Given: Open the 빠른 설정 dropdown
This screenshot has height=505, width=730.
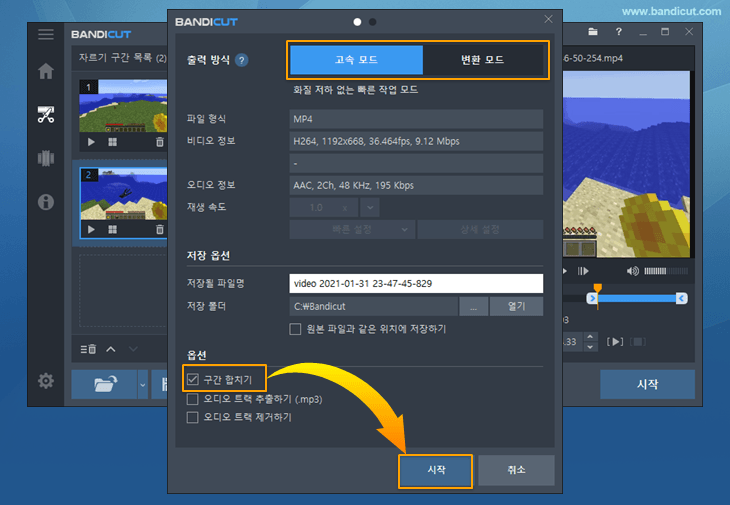Looking at the screenshot, I should tap(352, 229).
